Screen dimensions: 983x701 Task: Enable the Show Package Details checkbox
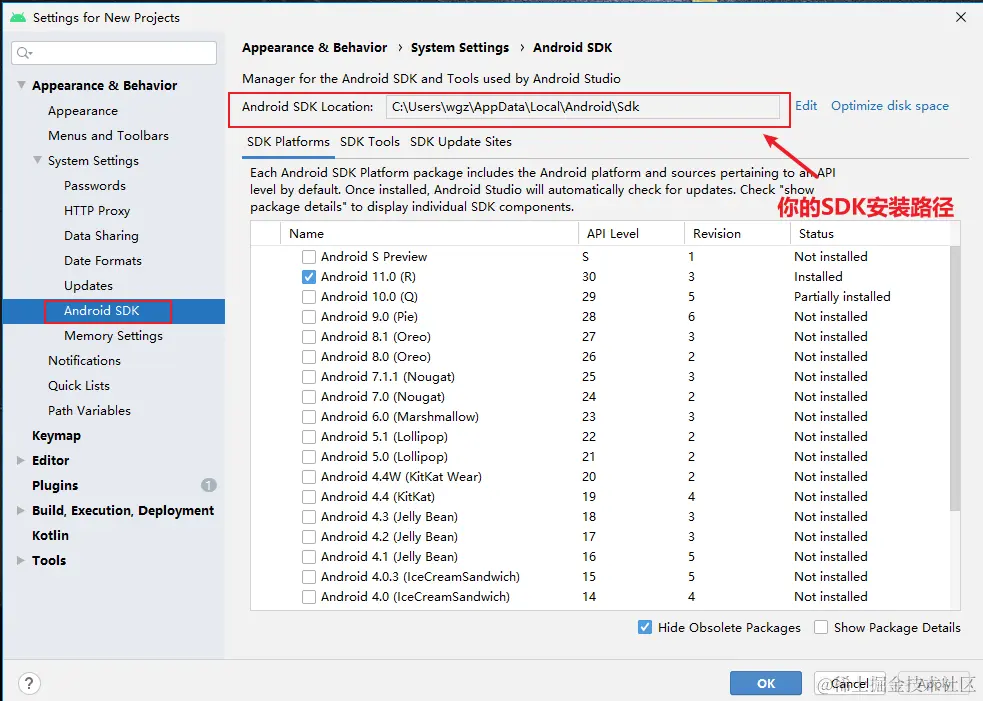pos(821,627)
